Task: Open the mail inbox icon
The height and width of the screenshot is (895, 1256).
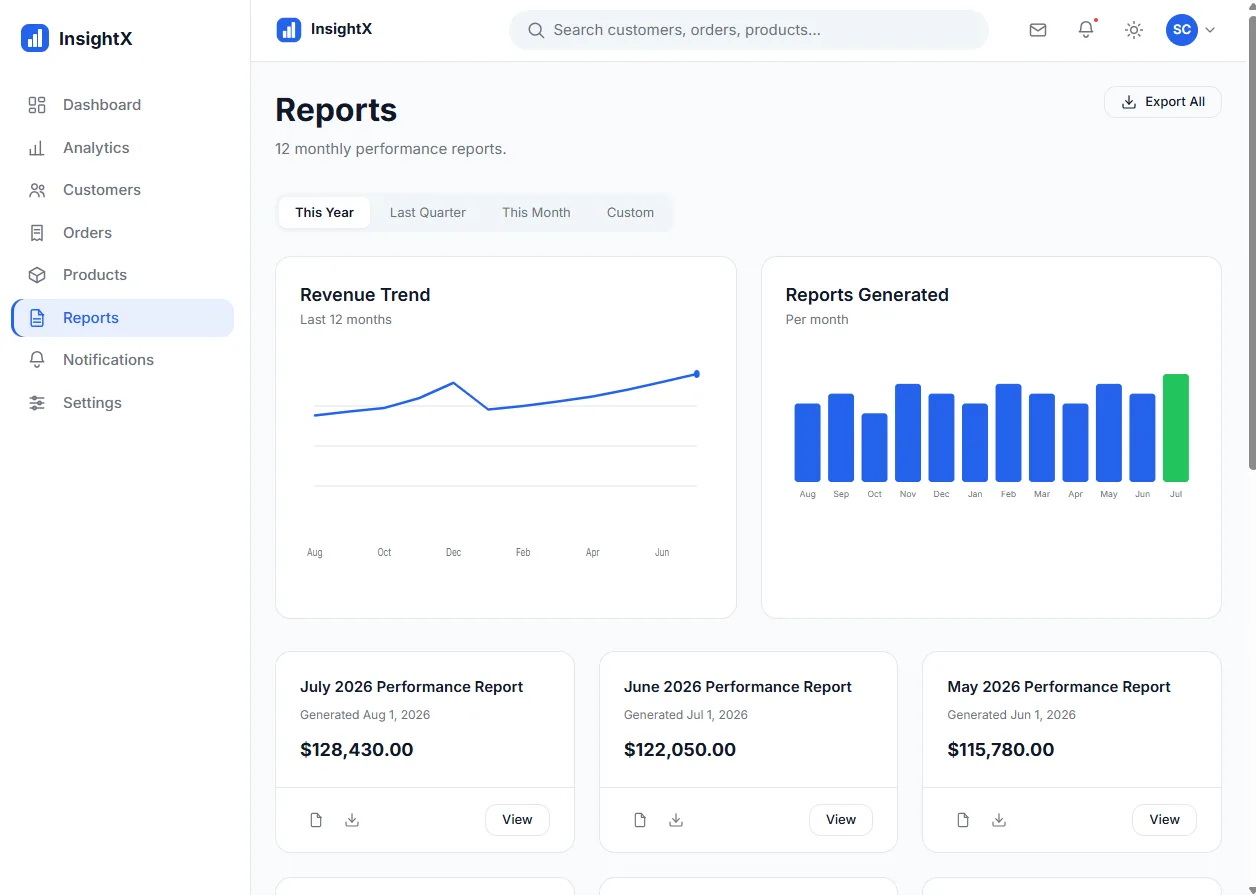Action: click(1038, 30)
